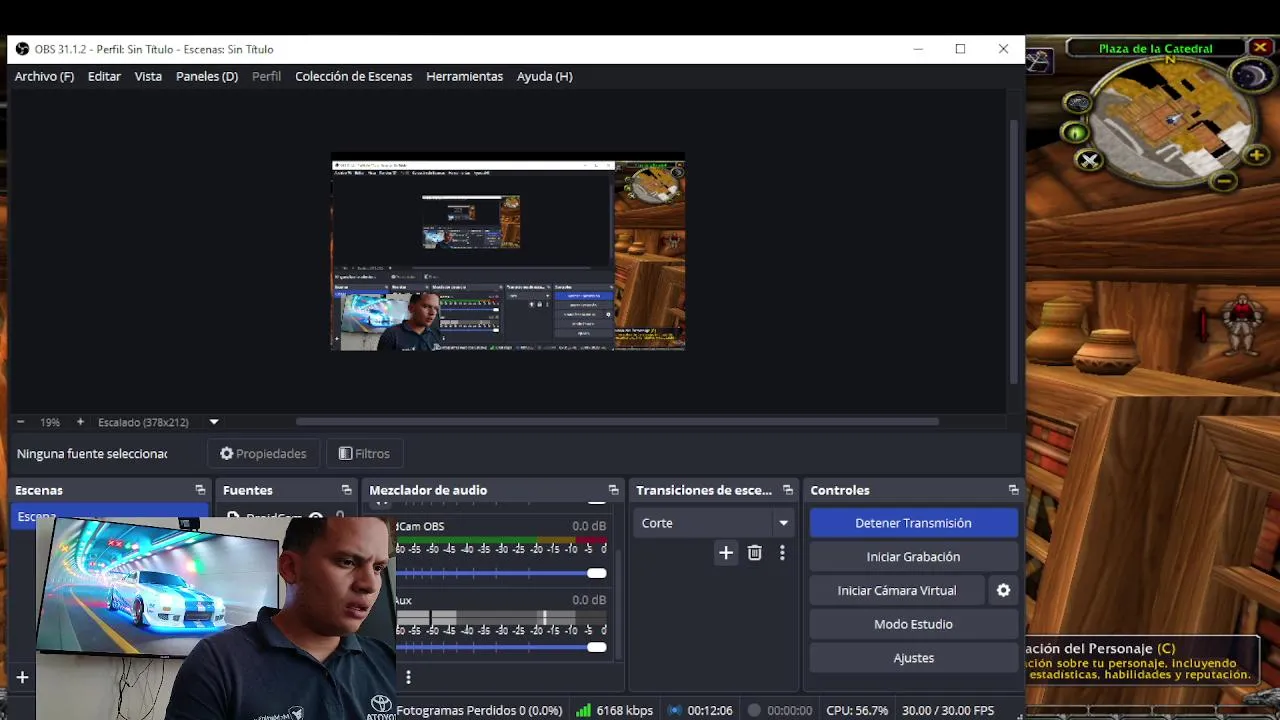Viewport: 1280px width, 720px height.
Task: Click the Plaza de la Catedral zone name
Action: point(1155,48)
